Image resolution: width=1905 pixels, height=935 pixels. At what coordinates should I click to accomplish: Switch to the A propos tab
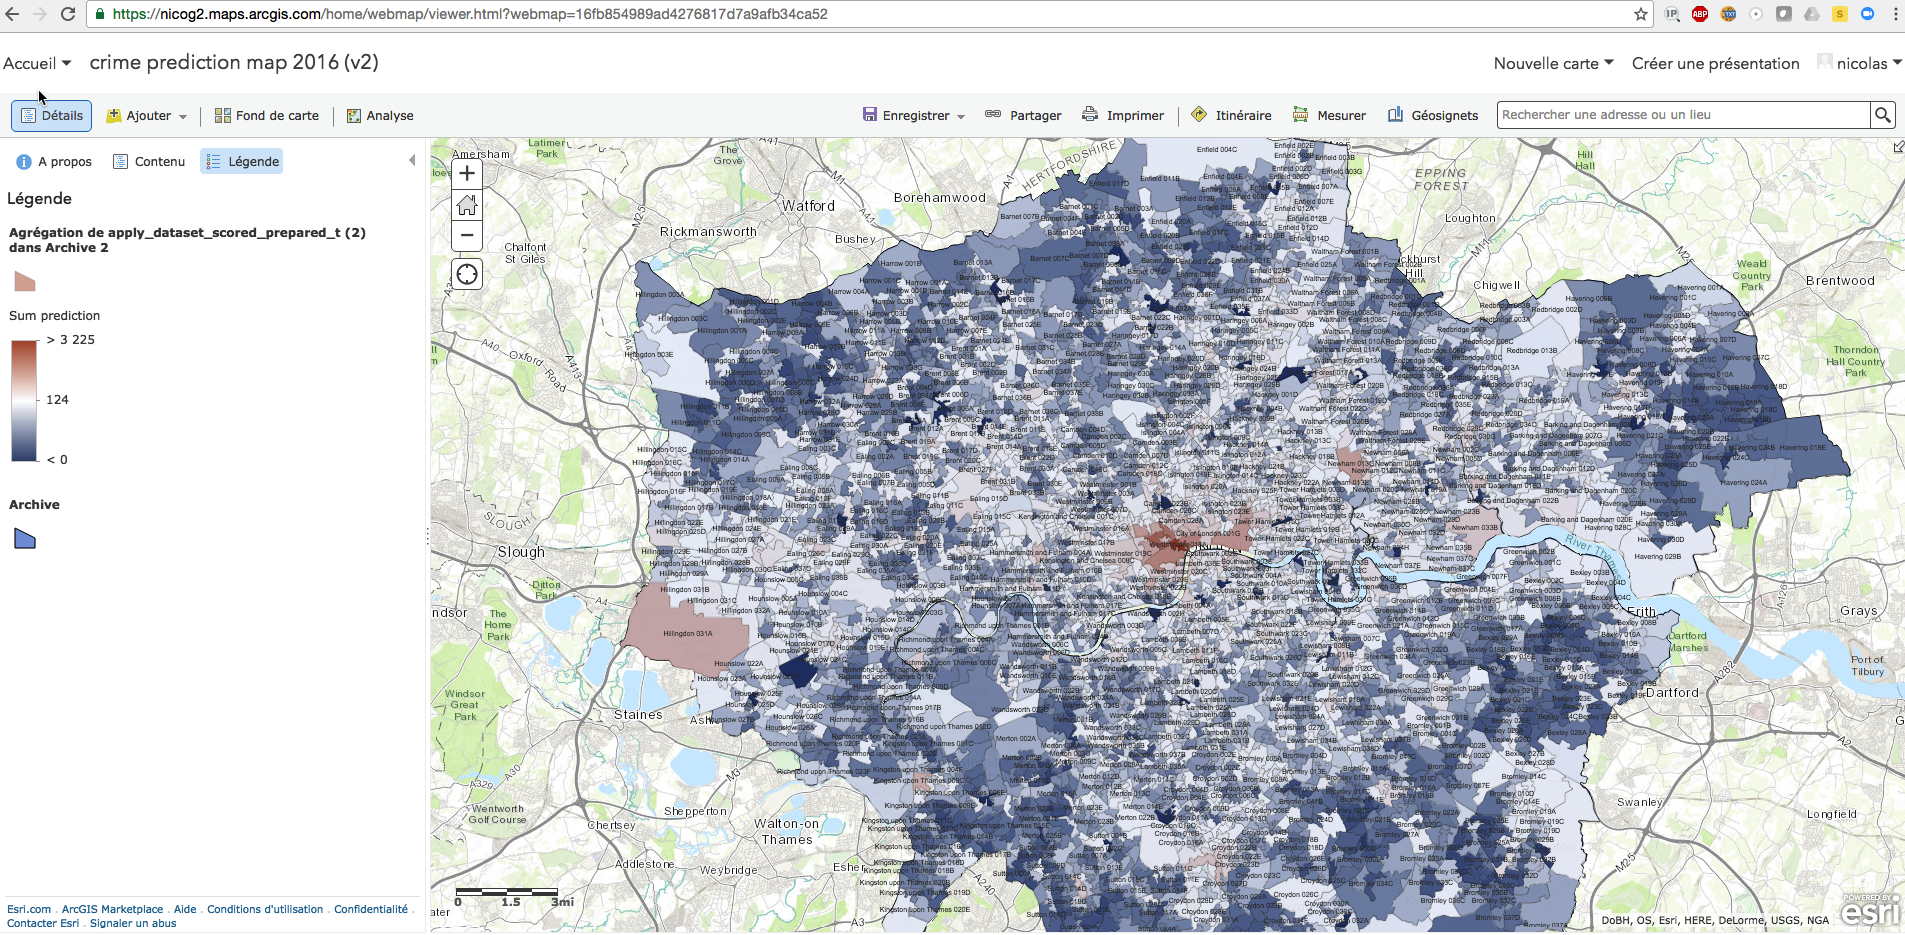coord(53,161)
